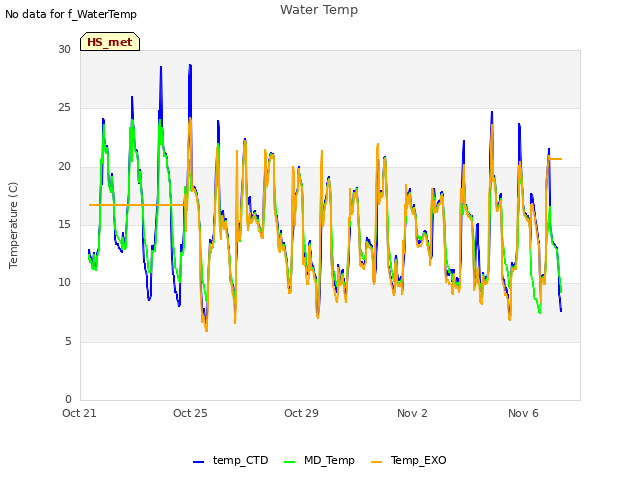Click the Oct 25 x-axis tick label
640x480 pixels.
click(x=190, y=413)
